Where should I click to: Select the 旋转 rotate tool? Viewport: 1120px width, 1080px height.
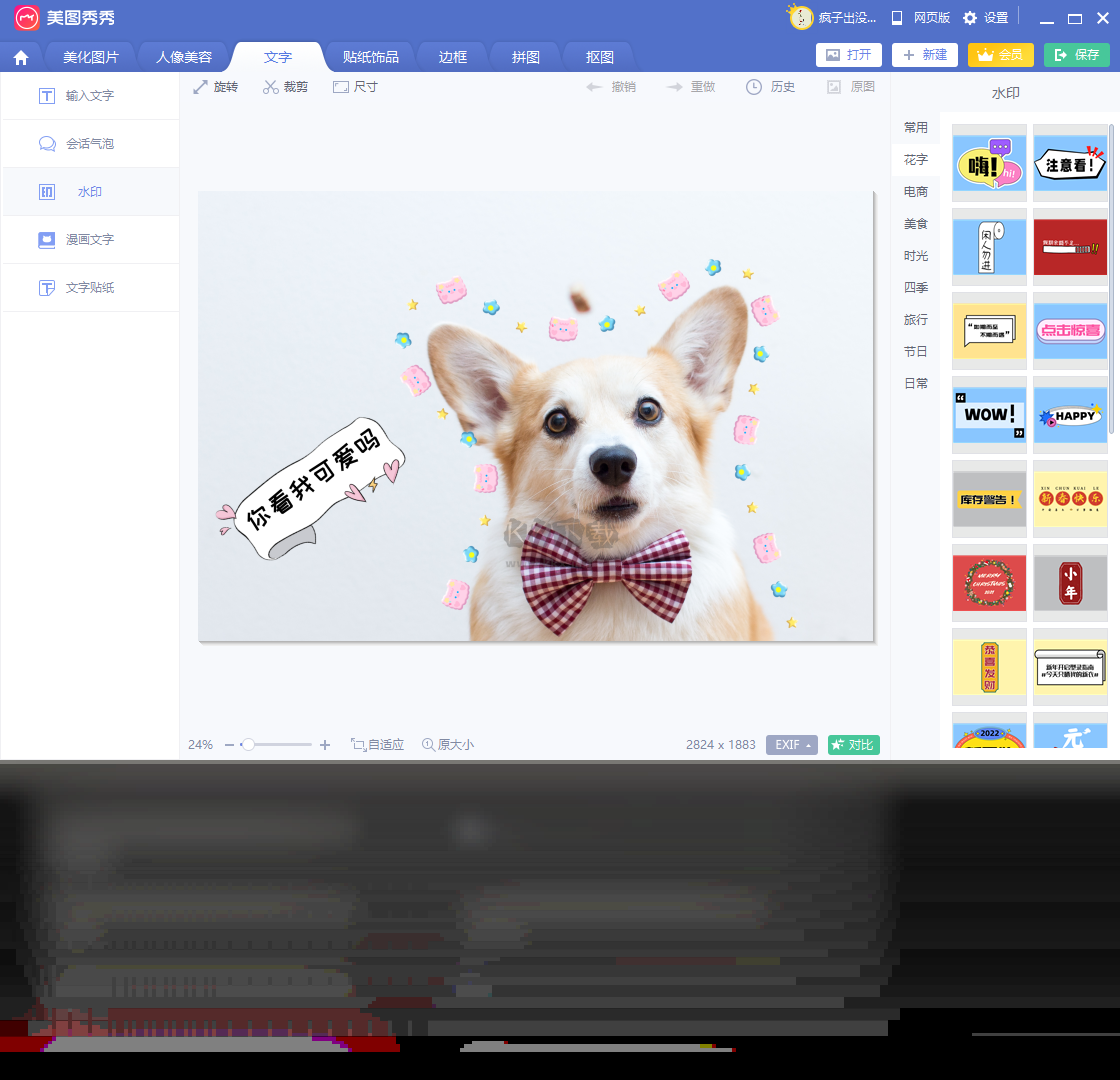pyautogui.click(x=215, y=87)
